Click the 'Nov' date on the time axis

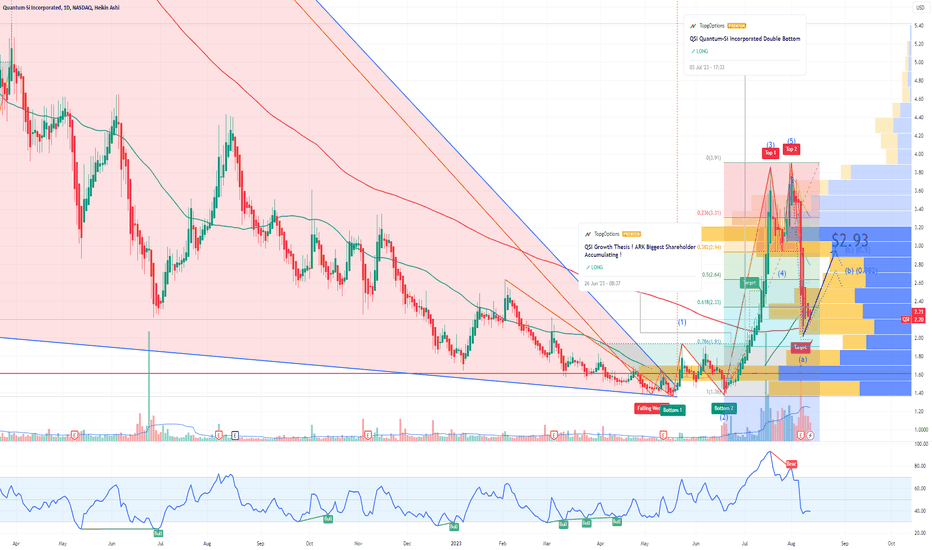coord(358,543)
